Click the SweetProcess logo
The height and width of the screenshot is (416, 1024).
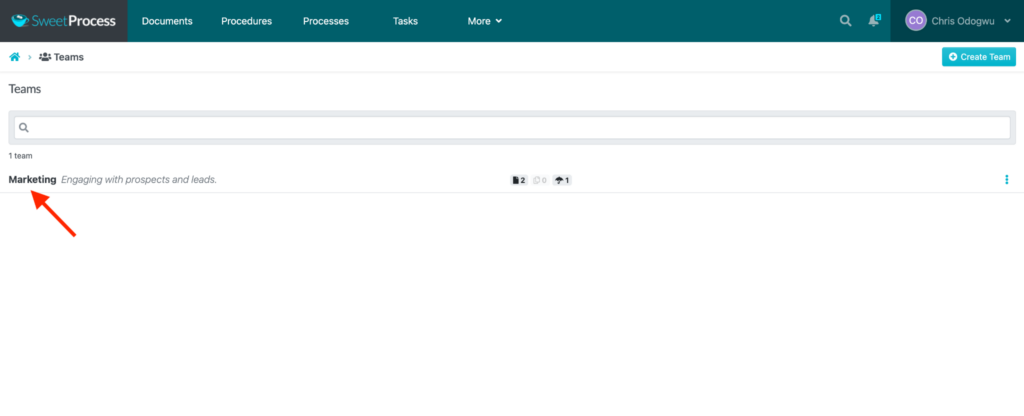tap(63, 21)
